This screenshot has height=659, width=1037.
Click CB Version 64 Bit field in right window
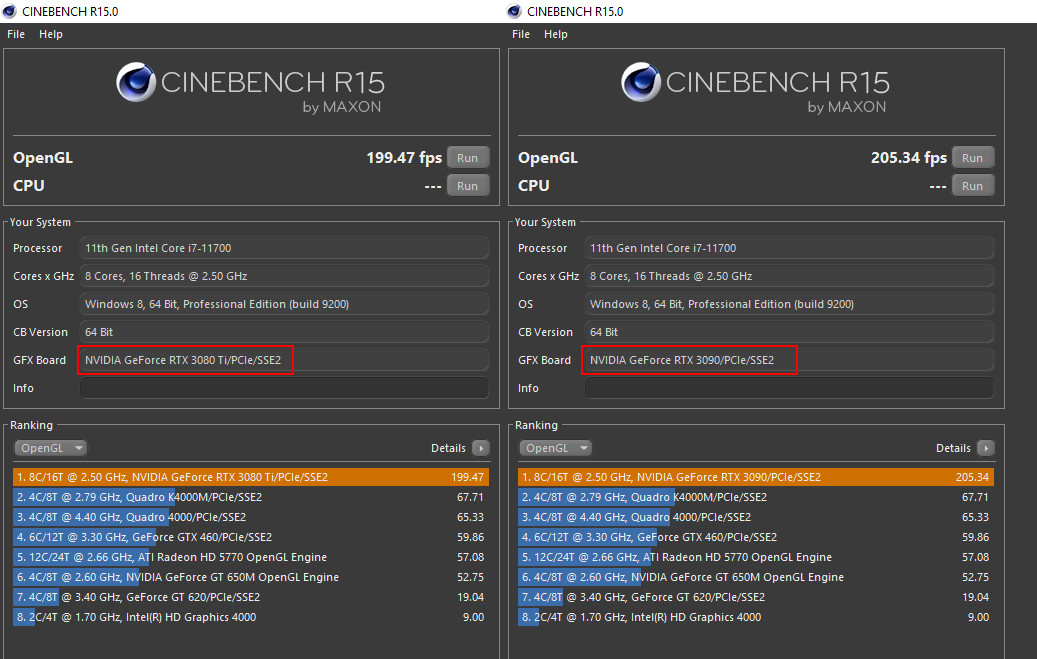point(789,332)
